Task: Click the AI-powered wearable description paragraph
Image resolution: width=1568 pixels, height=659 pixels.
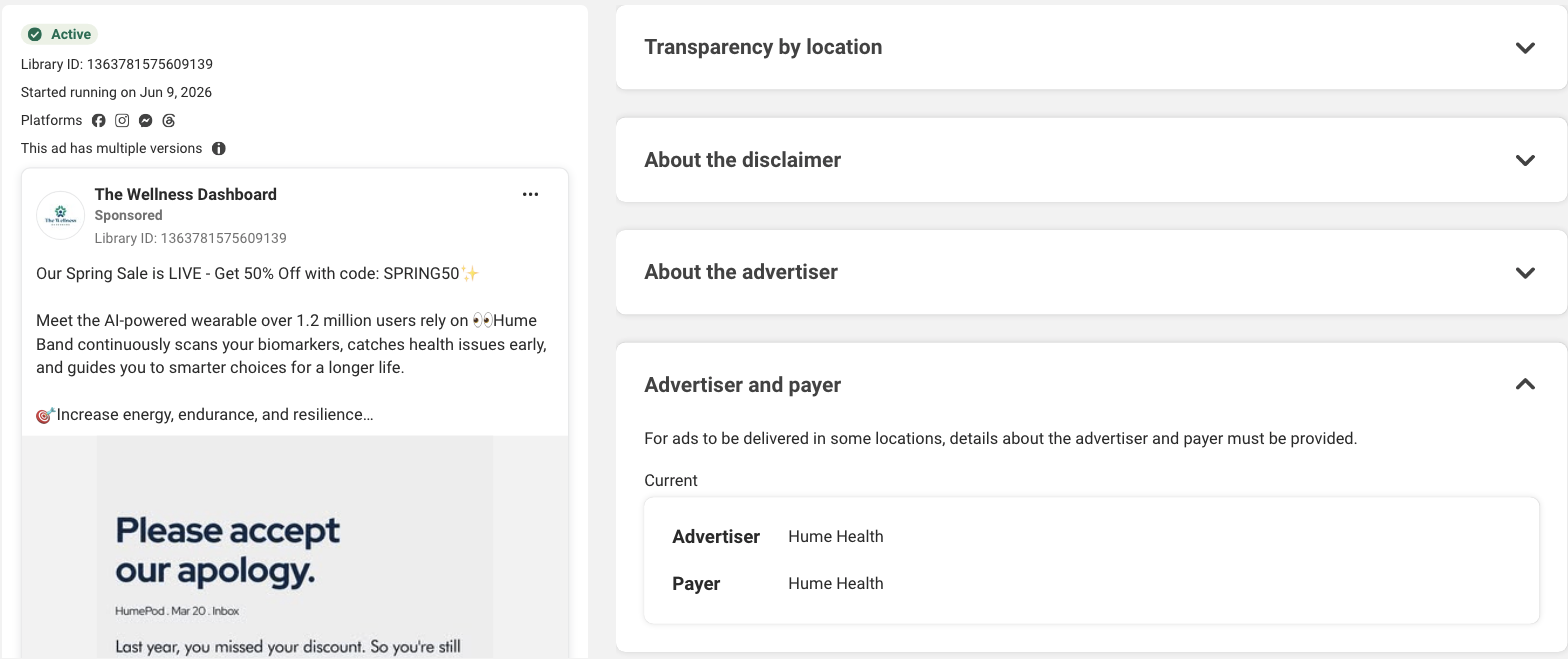Action: click(x=291, y=344)
